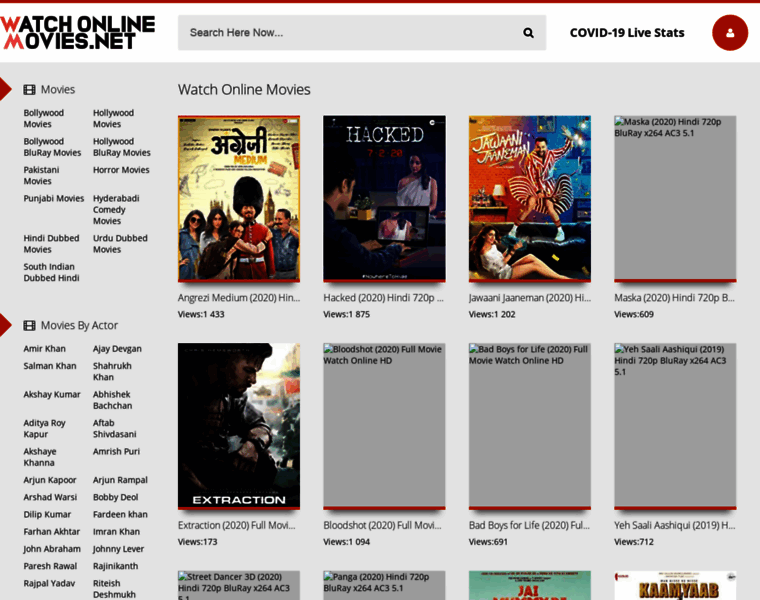Image resolution: width=760 pixels, height=600 pixels.
Task: Open Hindi Dubbed Movies category
Action: pyautogui.click(x=51, y=244)
